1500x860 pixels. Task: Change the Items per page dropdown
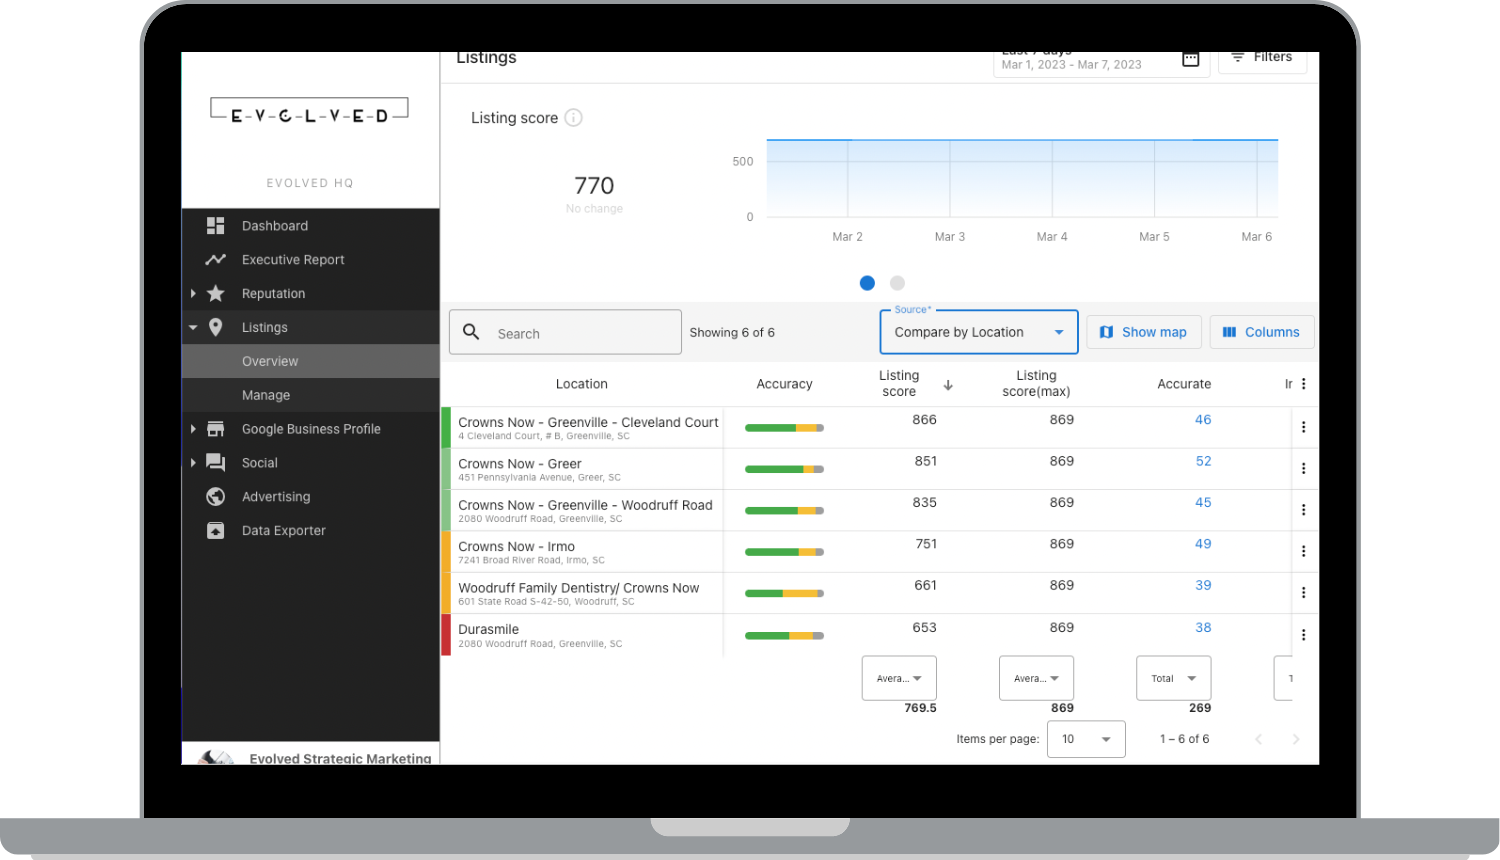(x=1086, y=738)
